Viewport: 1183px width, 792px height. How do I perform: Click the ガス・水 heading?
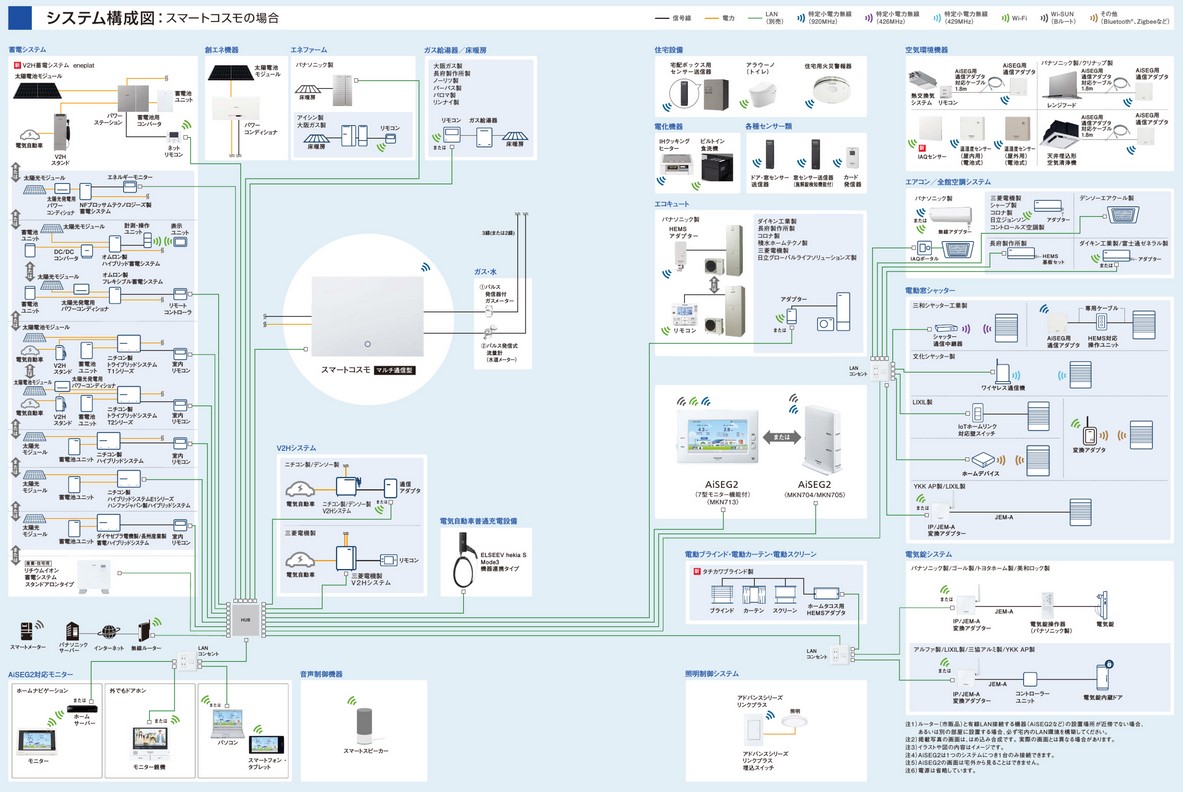pos(485,272)
